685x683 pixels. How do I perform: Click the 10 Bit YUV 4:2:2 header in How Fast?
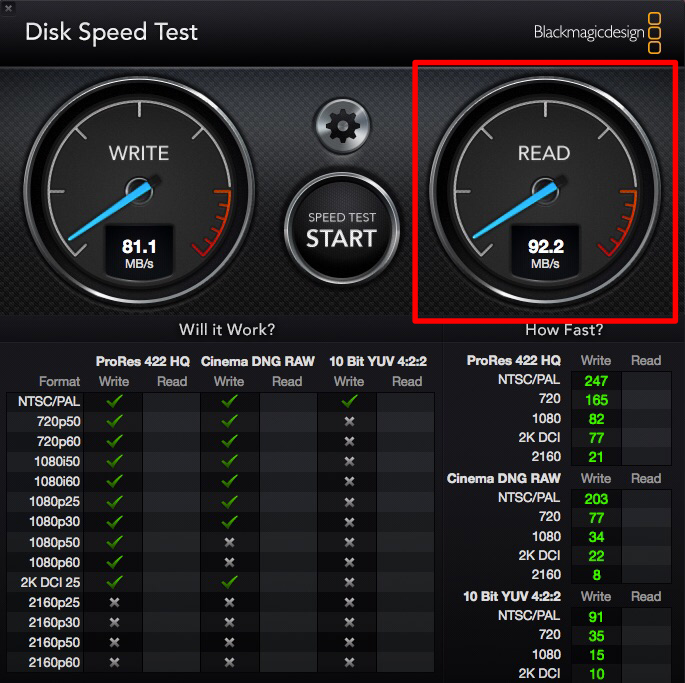[x=512, y=596]
